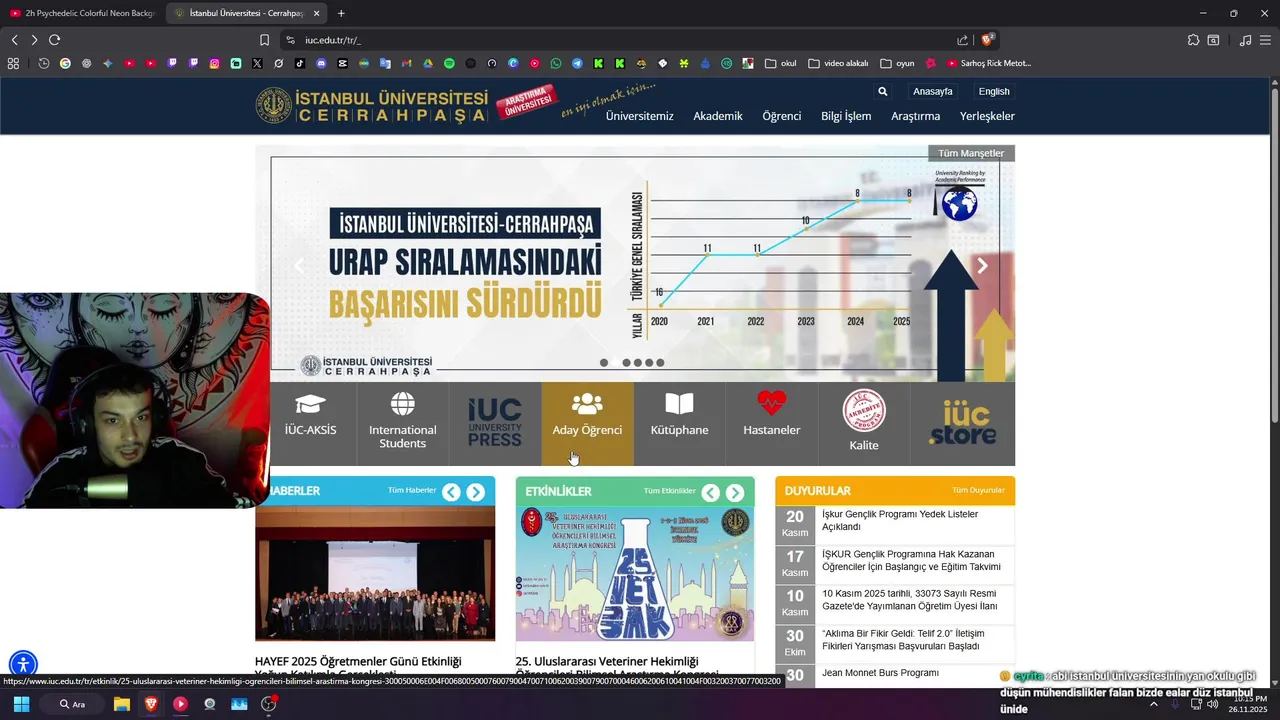The height and width of the screenshot is (720, 1280).
Task: Open the Spotify bookmark icon
Action: coord(449,63)
